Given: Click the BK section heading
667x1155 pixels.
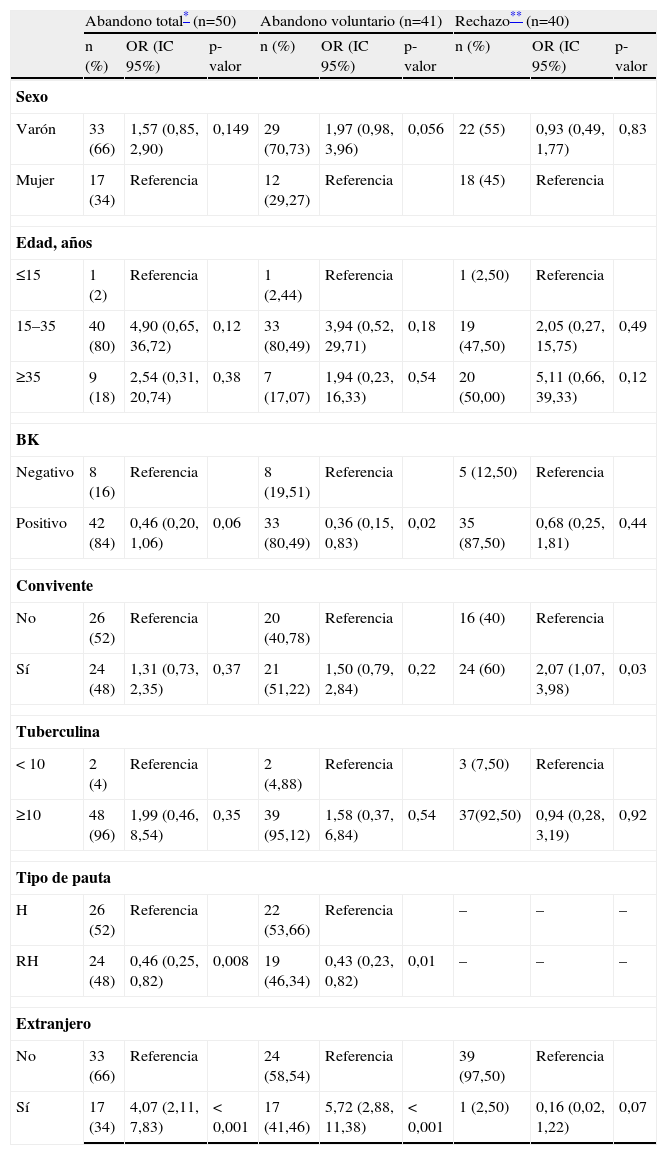Looking at the screenshot, I should click(x=27, y=440).
